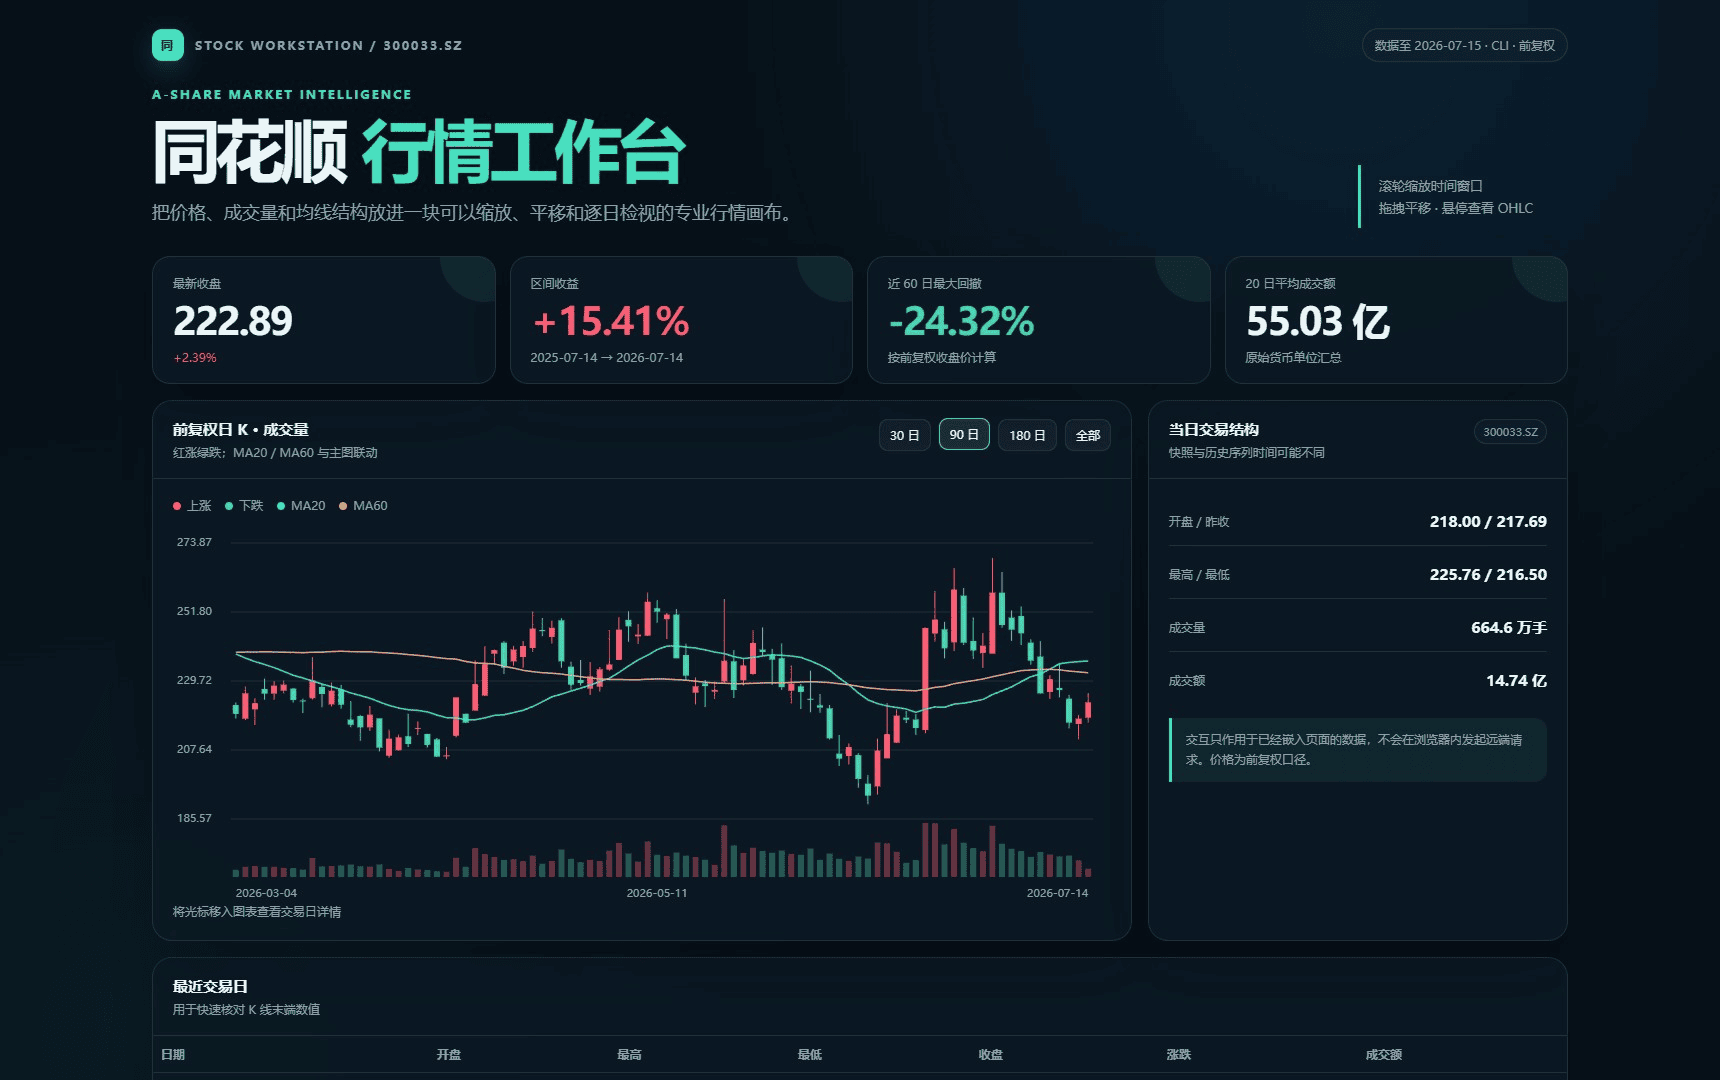The image size is (1720, 1080).
Task: Click the 2026-07-14 x-axis date label
Action: pos(1057,893)
